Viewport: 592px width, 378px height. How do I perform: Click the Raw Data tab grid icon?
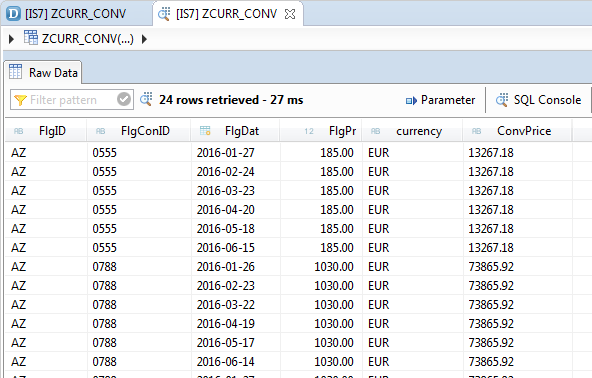15,71
